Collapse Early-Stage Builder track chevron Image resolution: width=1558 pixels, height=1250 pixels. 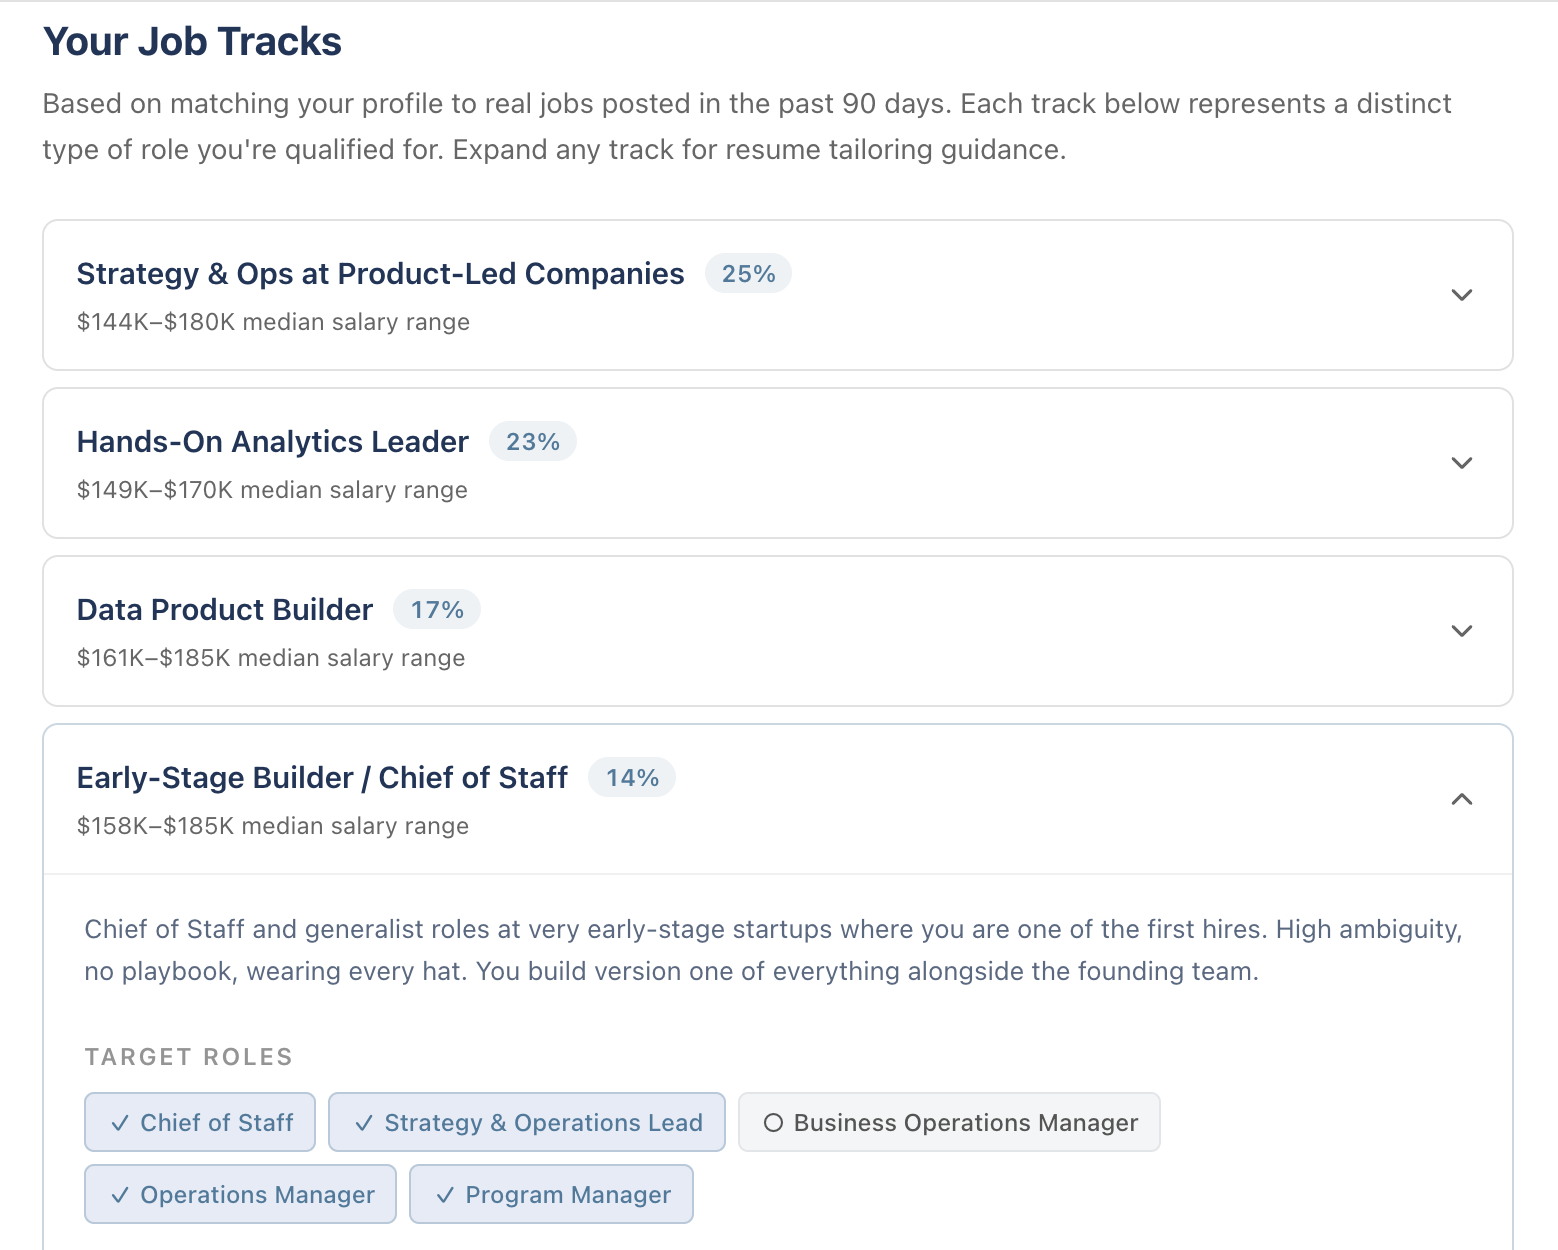[1461, 799]
